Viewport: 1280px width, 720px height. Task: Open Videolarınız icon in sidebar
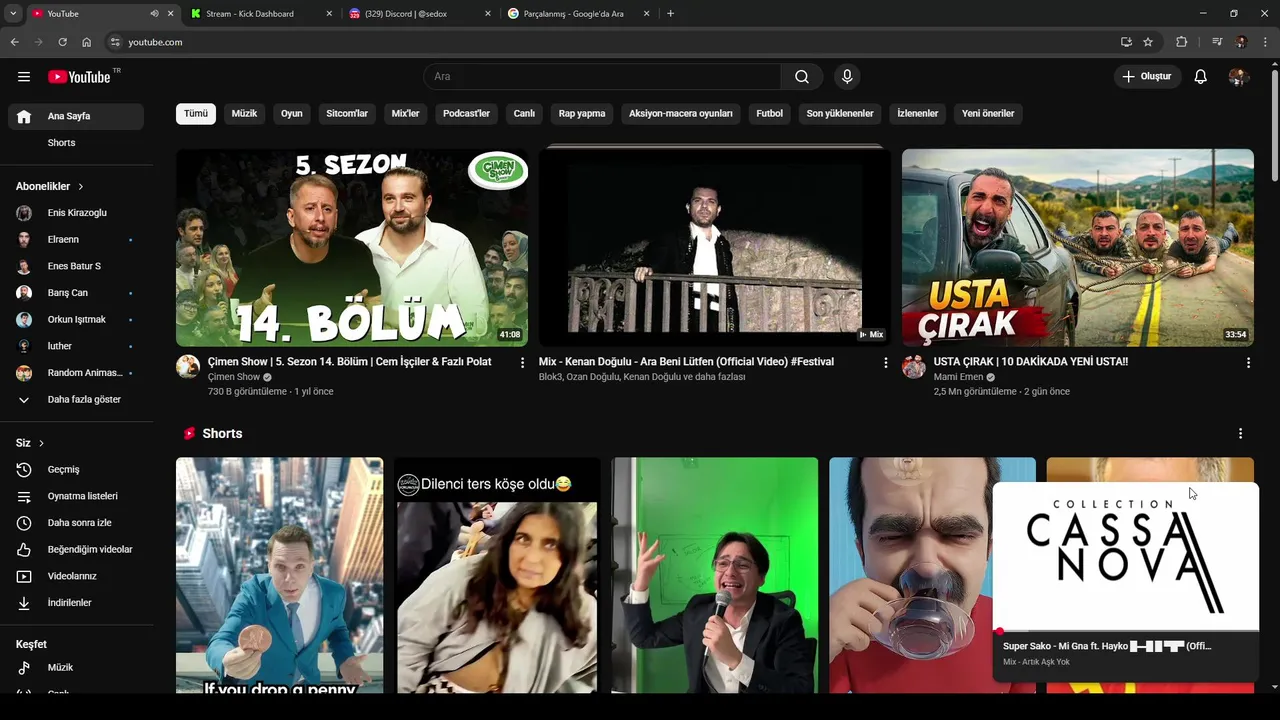24,576
